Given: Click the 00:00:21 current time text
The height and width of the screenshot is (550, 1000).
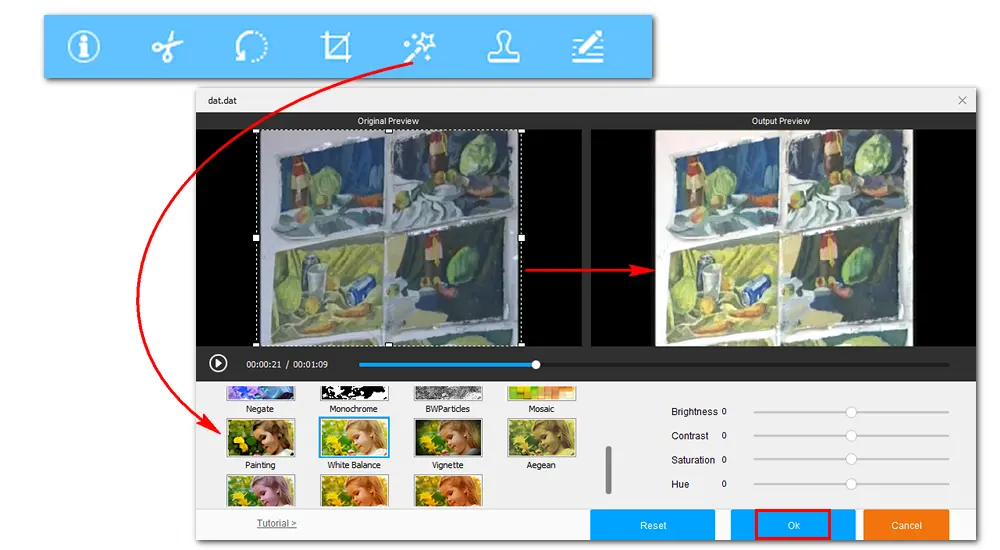Looking at the screenshot, I should tap(263, 364).
